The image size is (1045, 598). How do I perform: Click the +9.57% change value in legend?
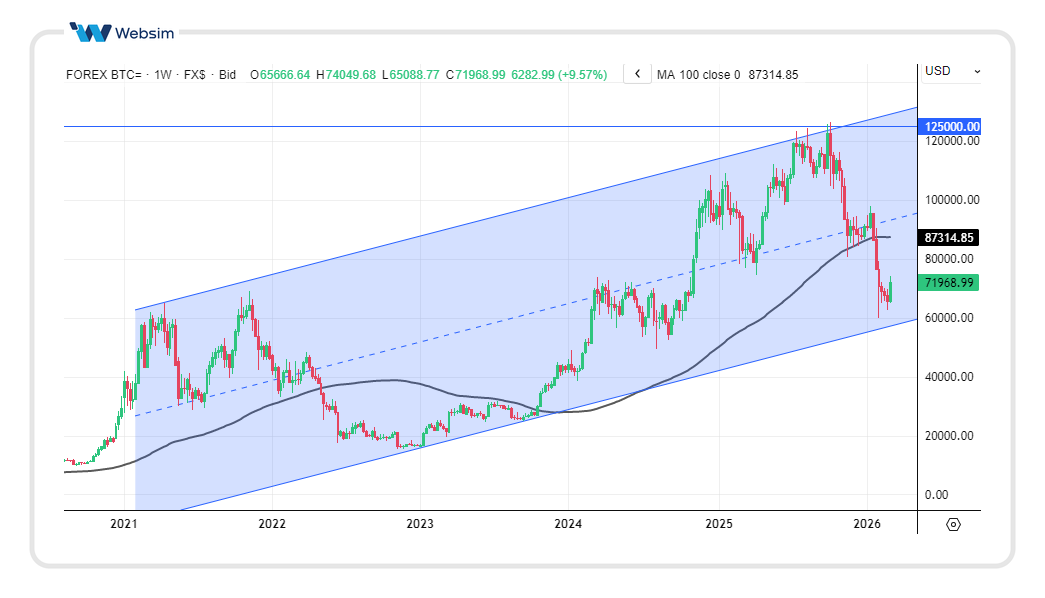pyautogui.click(x=581, y=74)
